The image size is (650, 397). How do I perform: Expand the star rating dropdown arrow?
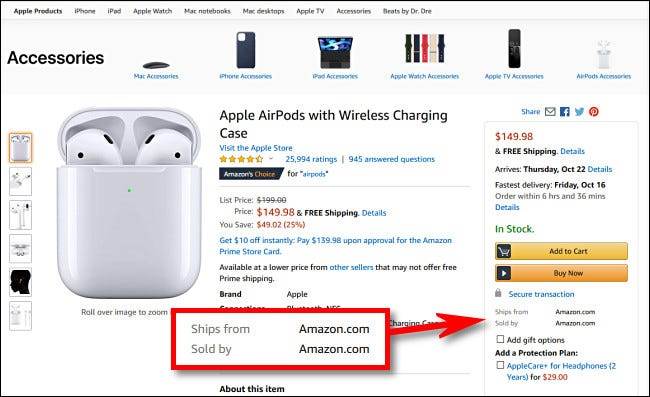(271, 159)
